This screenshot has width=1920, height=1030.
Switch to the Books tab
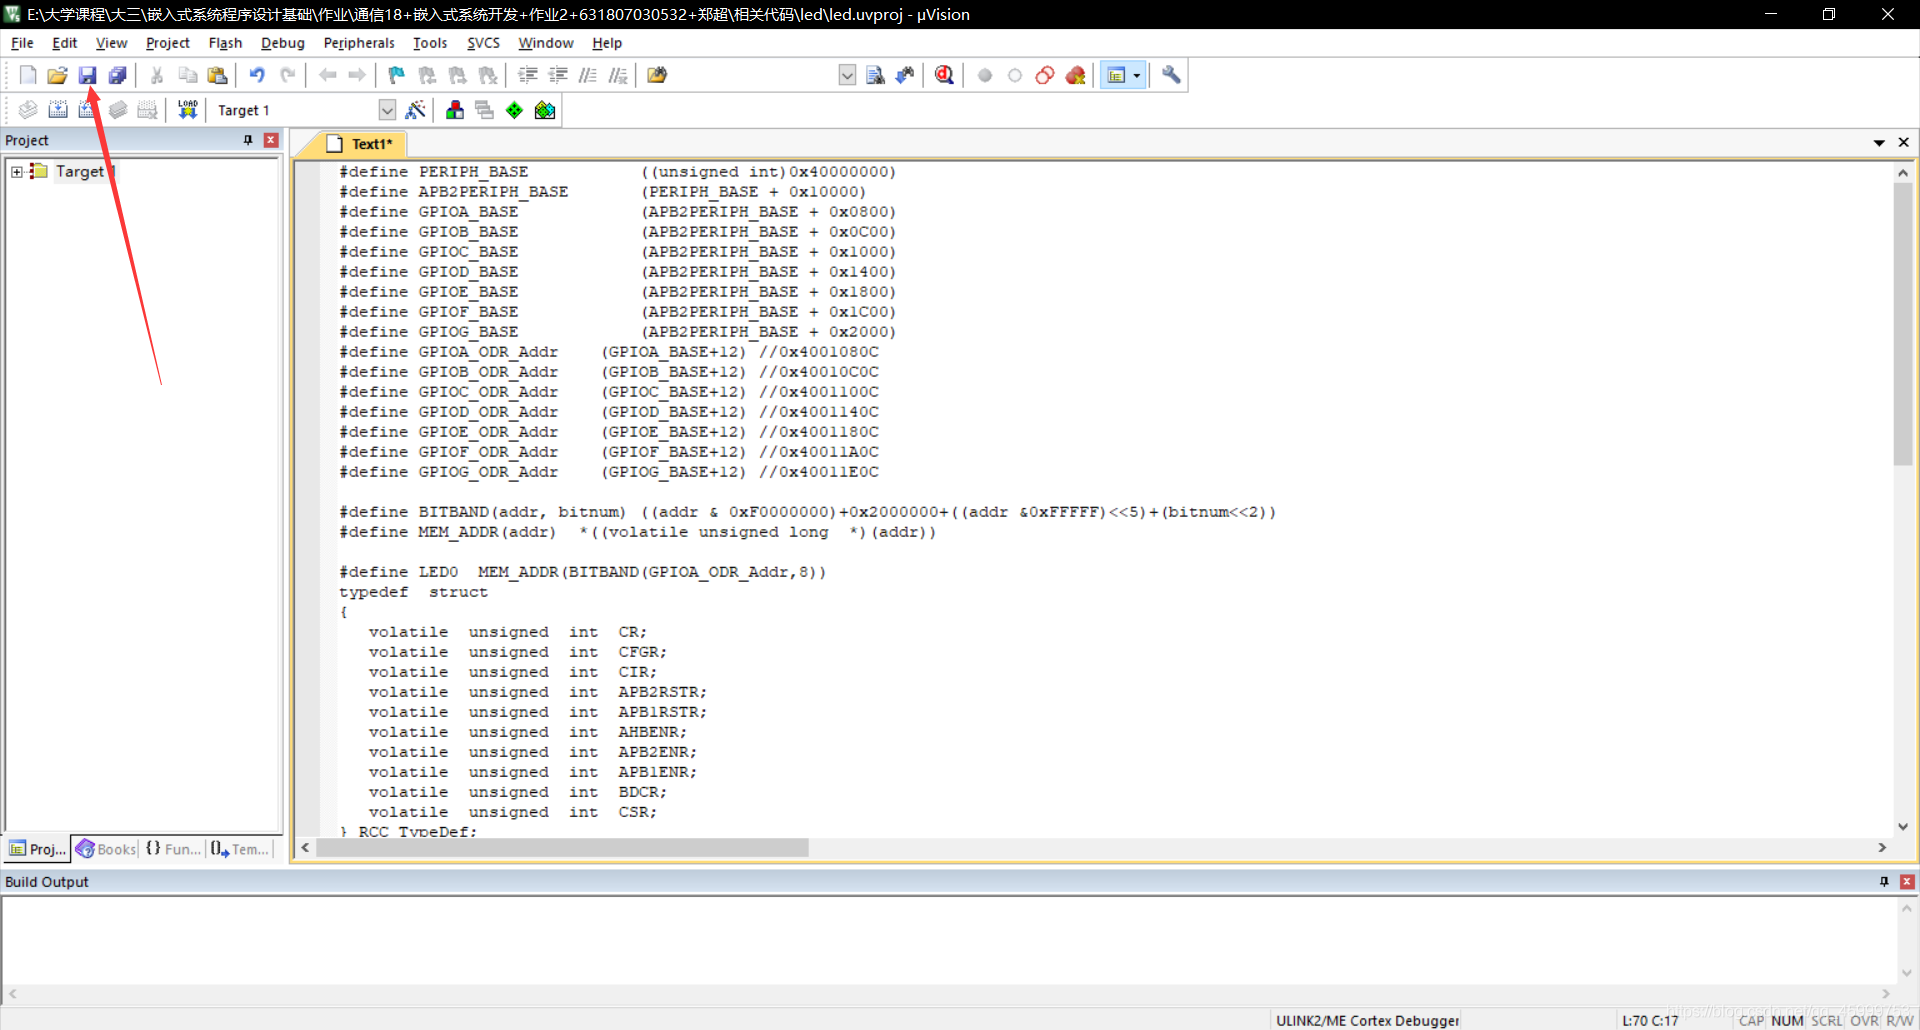pos(106,849)
